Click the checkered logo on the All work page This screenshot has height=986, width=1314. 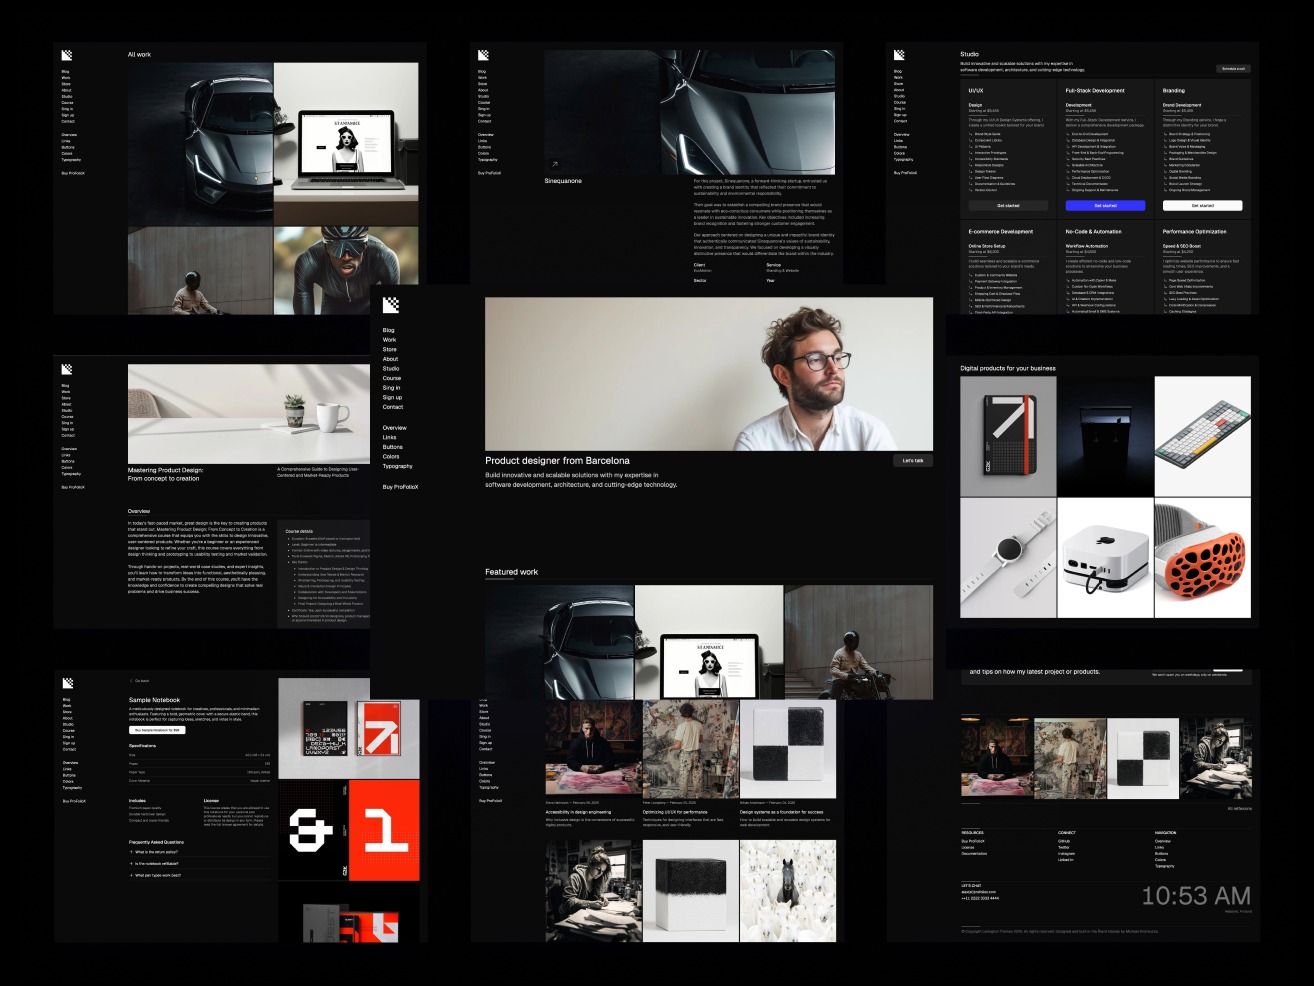coord(66,55)
